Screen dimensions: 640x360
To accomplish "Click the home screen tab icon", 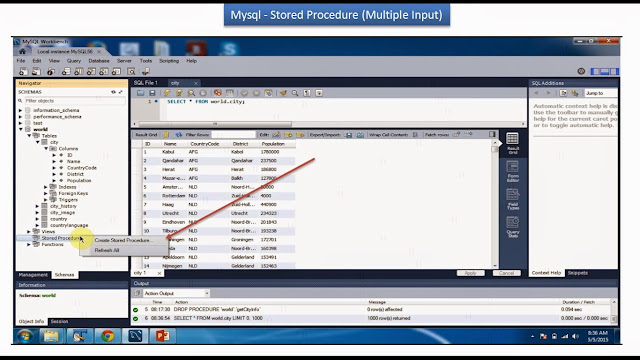I will click(22, 51).
